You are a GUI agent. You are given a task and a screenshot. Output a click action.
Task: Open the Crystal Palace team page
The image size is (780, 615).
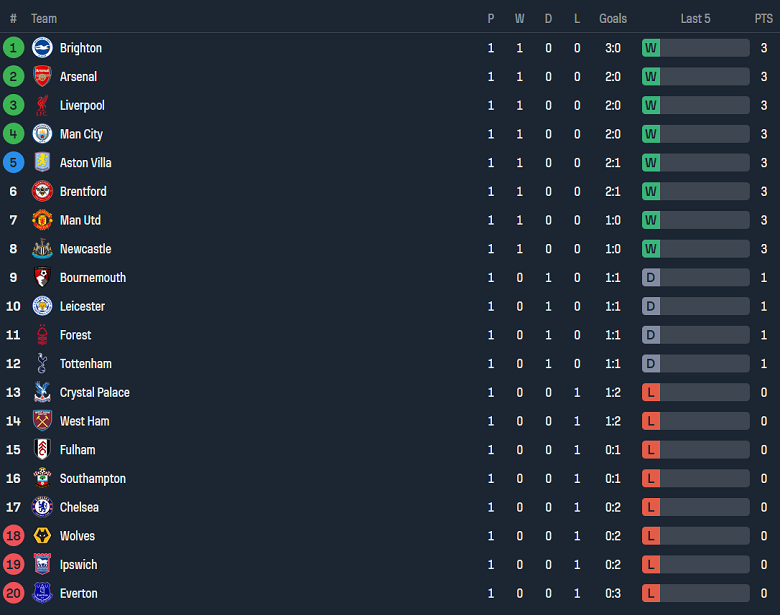94,393
